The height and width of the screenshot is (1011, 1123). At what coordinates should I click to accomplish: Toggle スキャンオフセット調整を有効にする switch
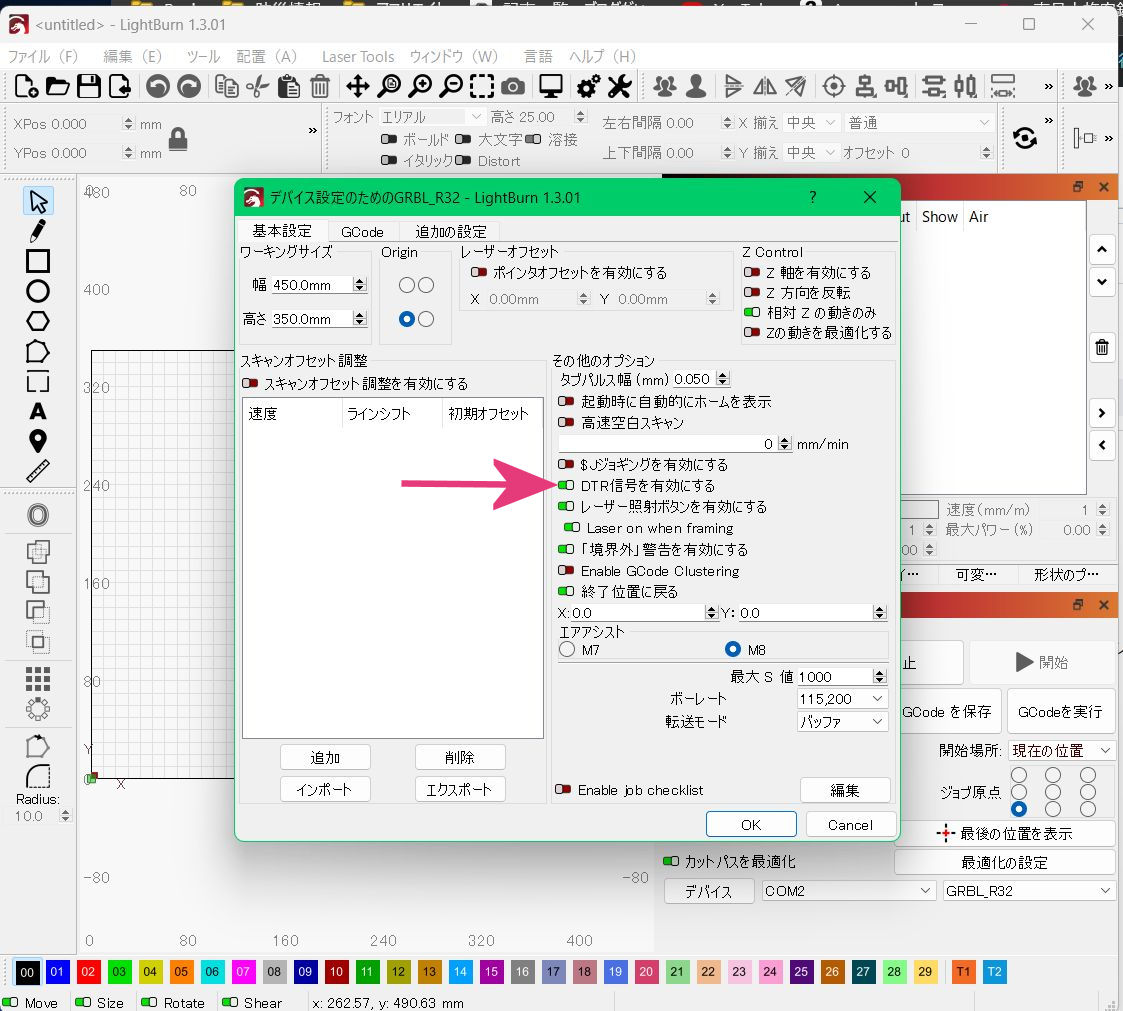click(250, 384)
